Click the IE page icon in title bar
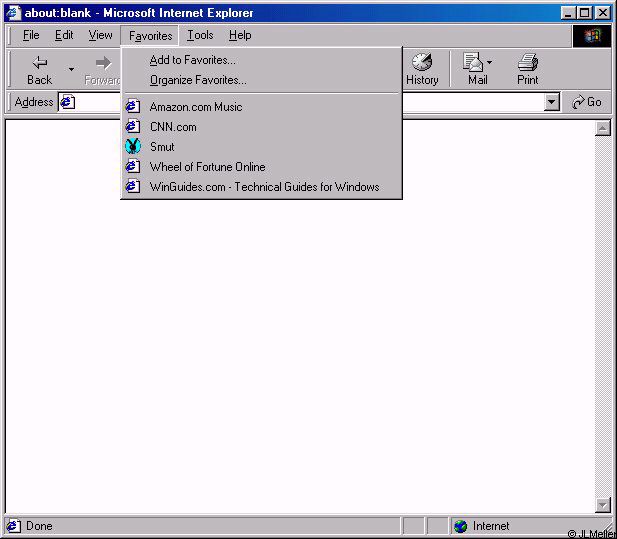This screenshot has height=539, width=617. [x=13, y=13]
